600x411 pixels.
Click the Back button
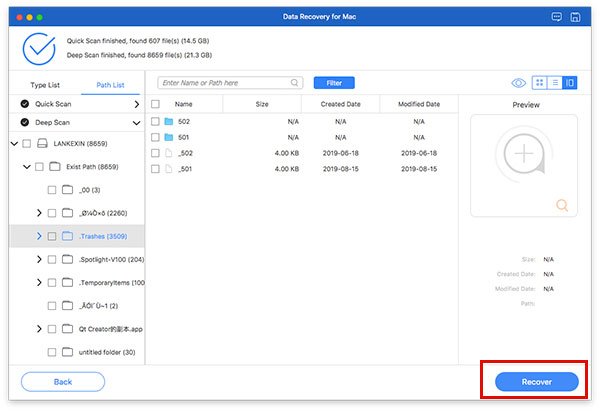pos(63,382)
